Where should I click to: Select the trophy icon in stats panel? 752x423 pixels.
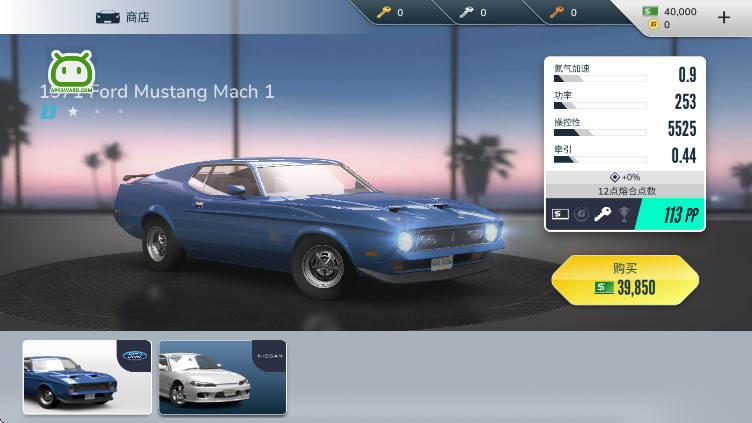pyautogui.click(x=623, y=214)
